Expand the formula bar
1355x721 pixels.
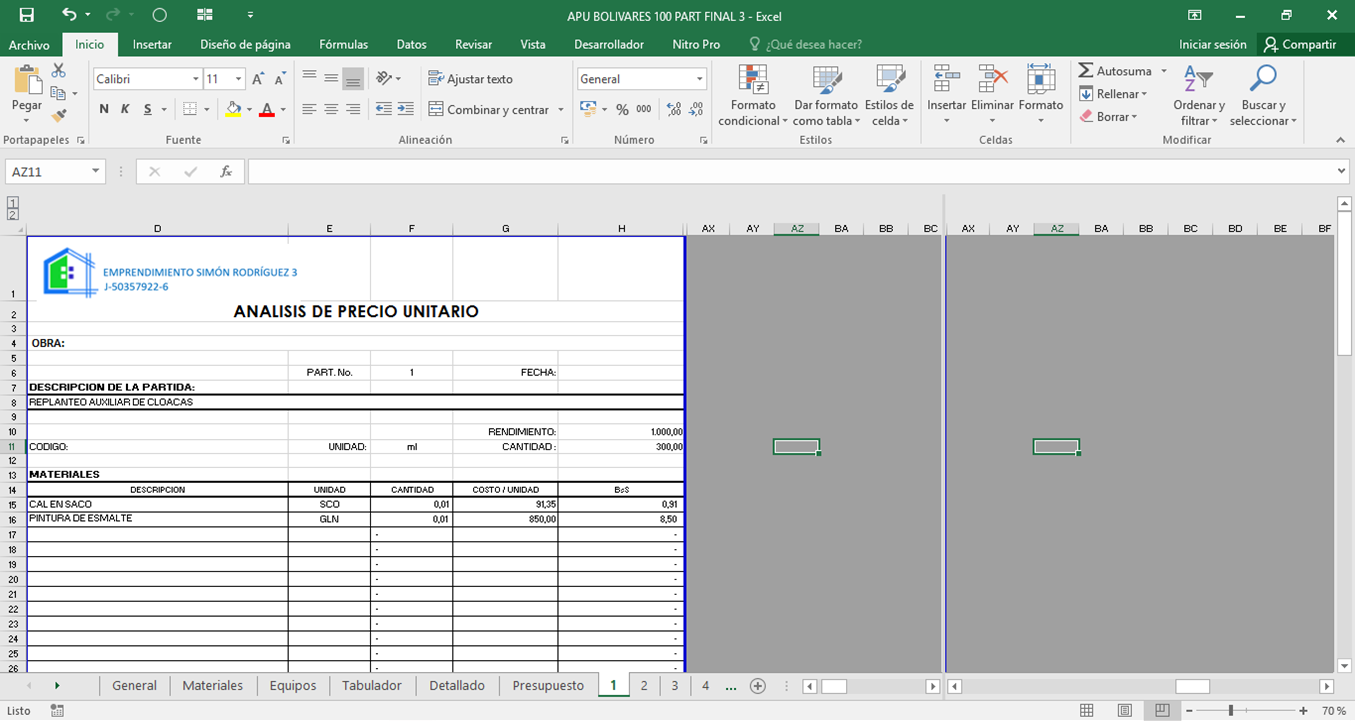pos(1342,172)
